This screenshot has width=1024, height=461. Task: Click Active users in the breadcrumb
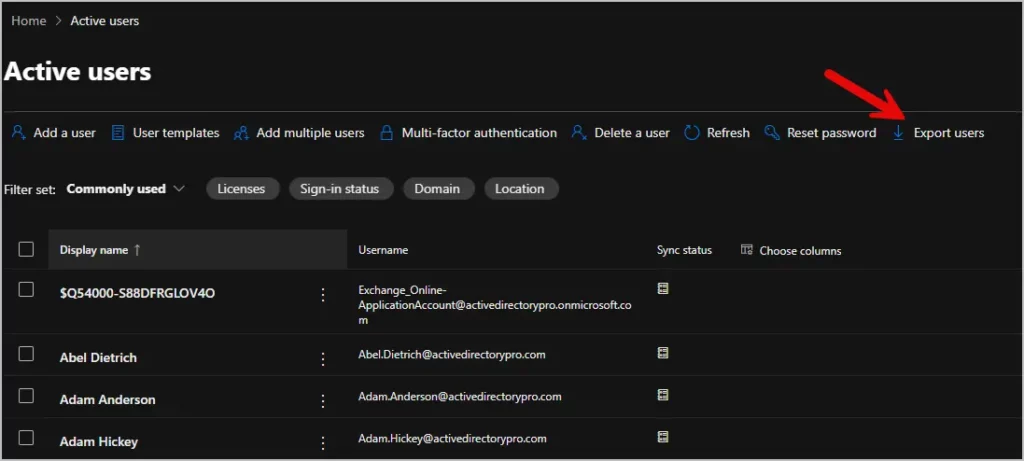(104, 21)
